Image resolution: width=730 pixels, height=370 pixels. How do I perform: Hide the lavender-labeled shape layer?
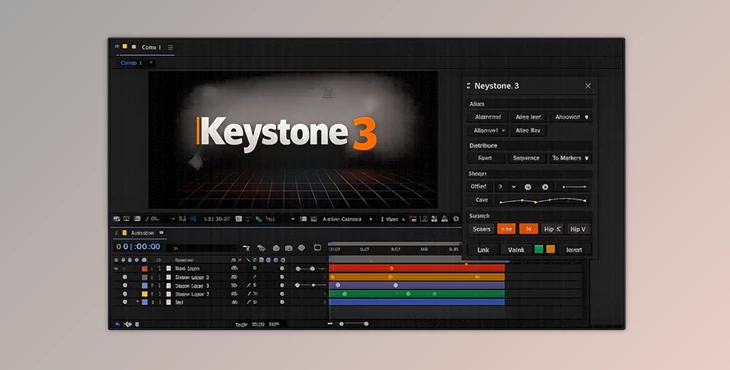125,286
